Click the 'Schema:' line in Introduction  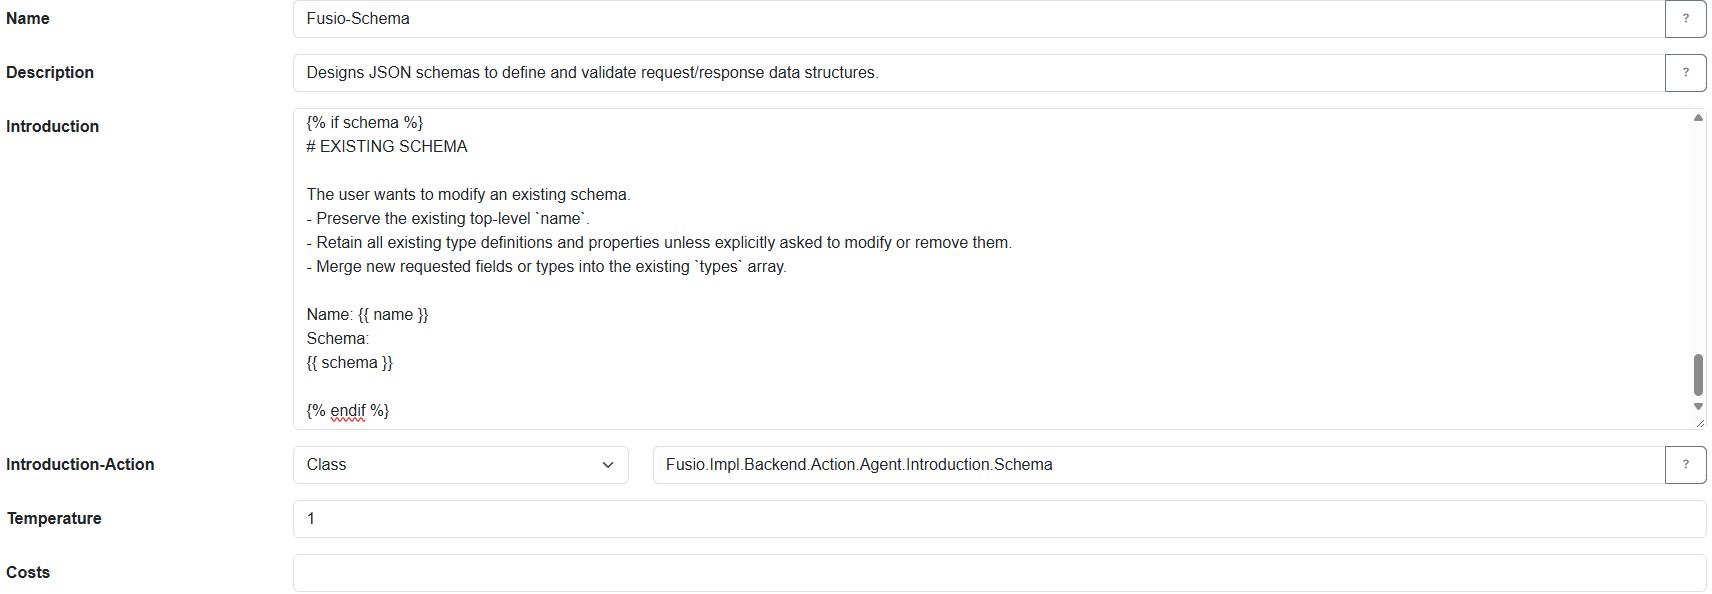click(x=337, y=339)
